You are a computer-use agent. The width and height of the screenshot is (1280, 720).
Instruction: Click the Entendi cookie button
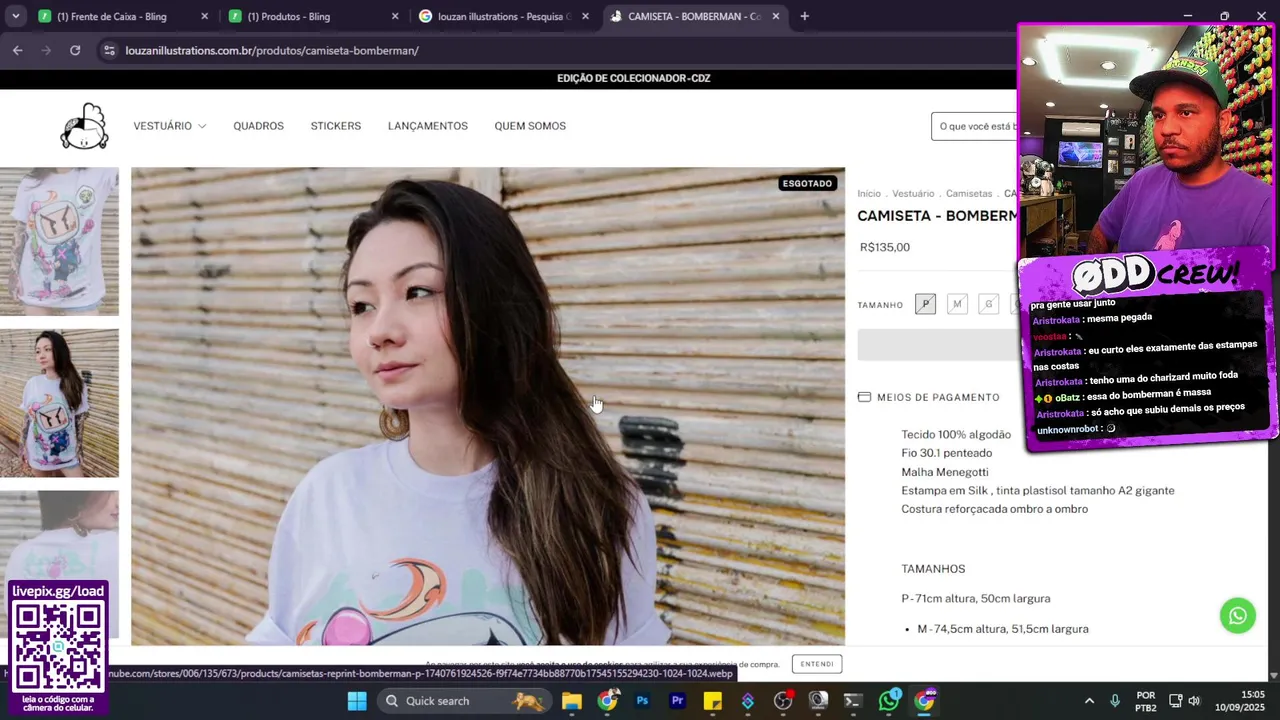[817, 664]
